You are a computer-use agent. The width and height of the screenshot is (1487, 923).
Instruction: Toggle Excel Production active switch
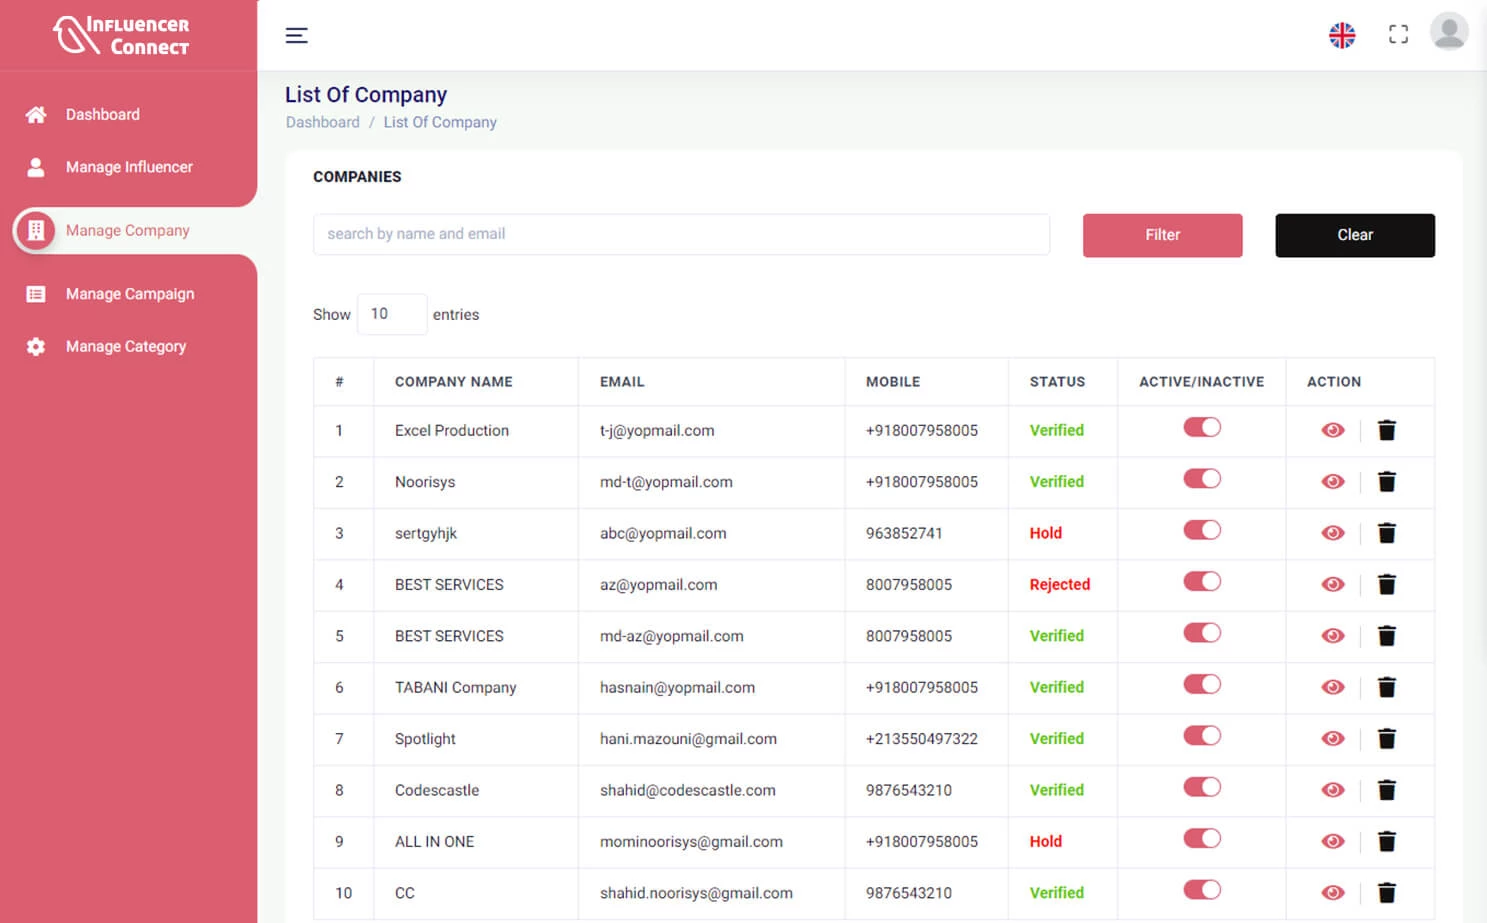click(1201, 427)
